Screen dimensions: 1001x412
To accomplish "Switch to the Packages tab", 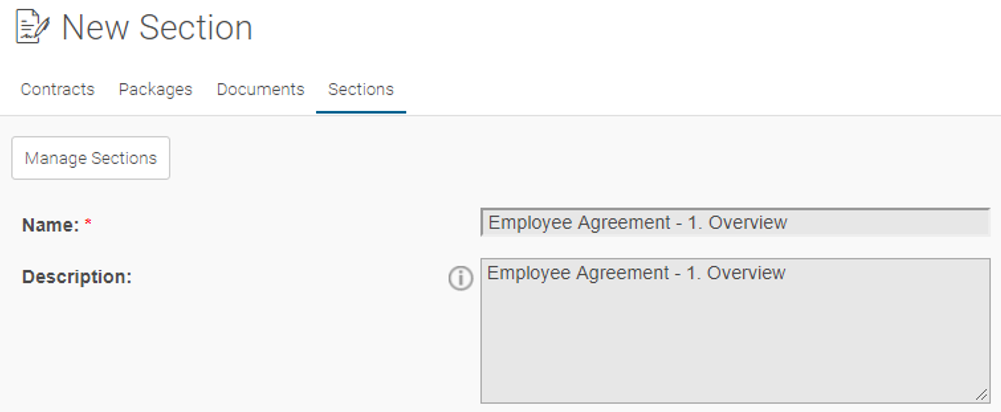I will click(x=155, y=89).
